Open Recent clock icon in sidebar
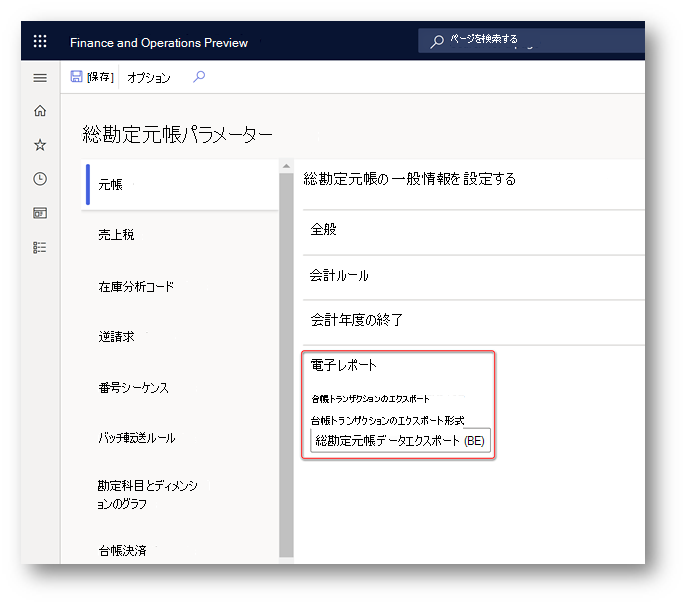The width and height of the screenshot is (687, 606). [x=40, y=179]
